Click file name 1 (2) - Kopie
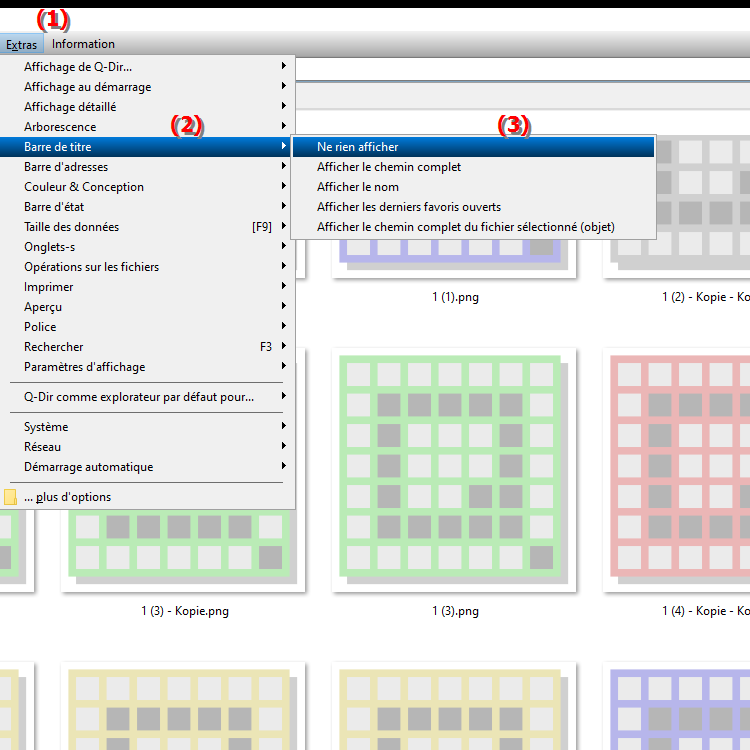Image resolution: width=750 pixels, height=750 pixels. click(x=706, y=297)
